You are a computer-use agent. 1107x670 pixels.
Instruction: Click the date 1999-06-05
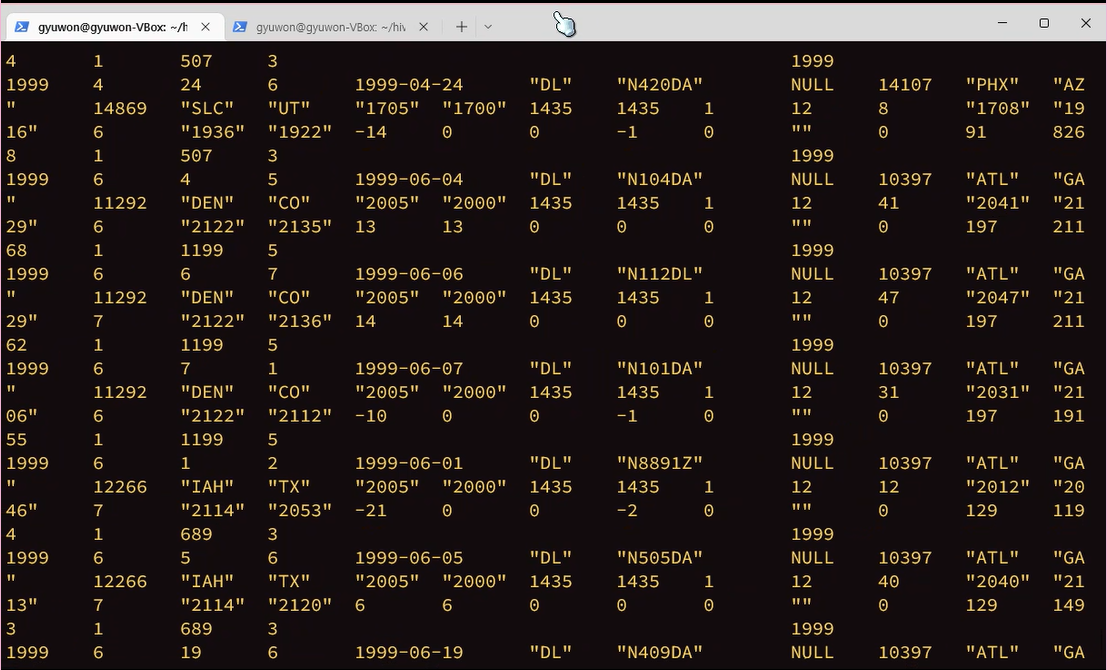[409, 558]
